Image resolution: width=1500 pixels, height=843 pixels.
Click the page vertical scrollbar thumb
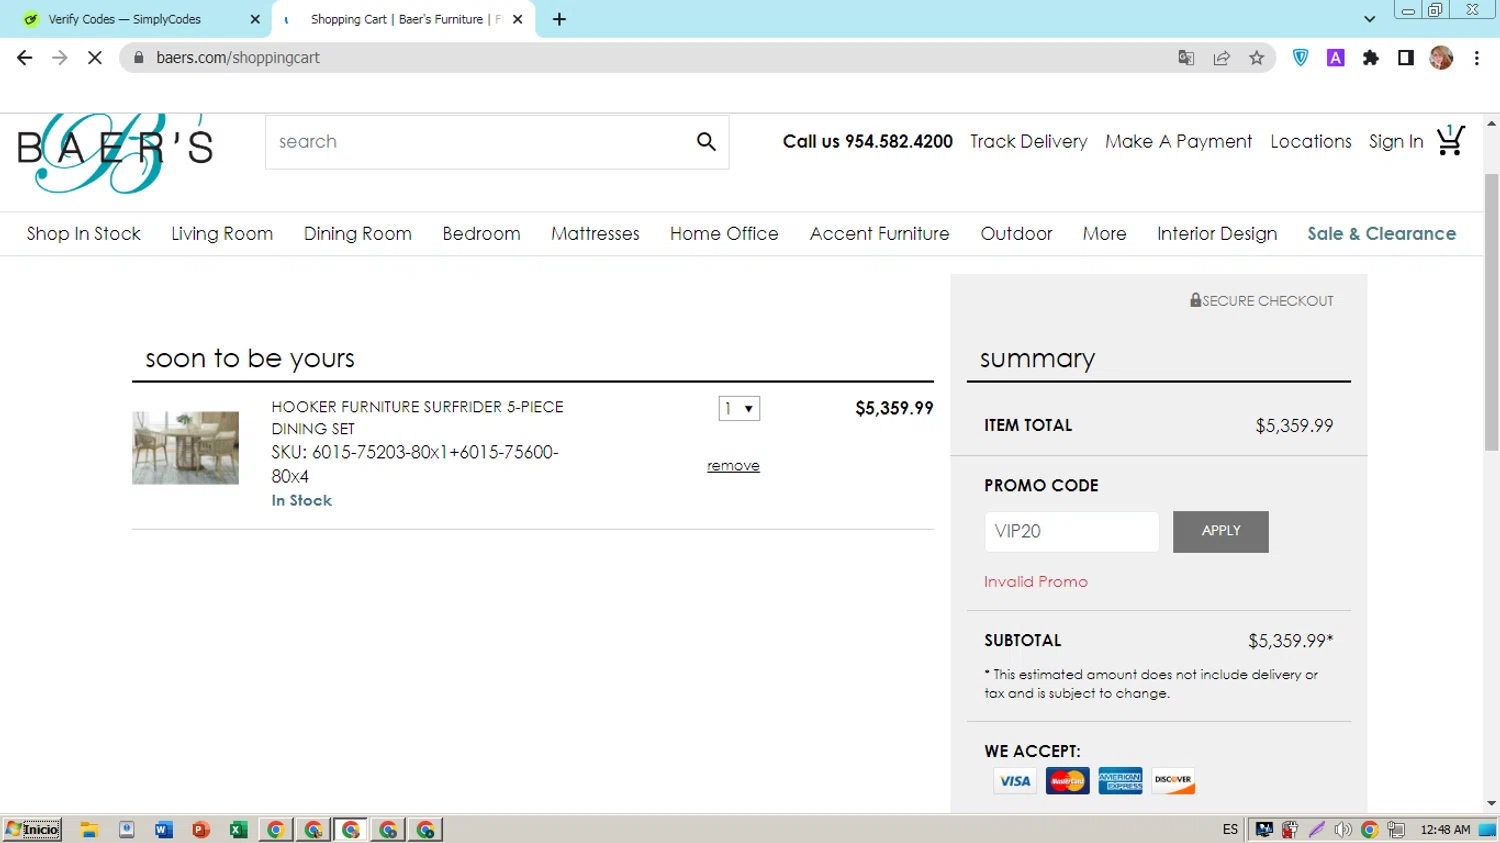click(1491, 312)
